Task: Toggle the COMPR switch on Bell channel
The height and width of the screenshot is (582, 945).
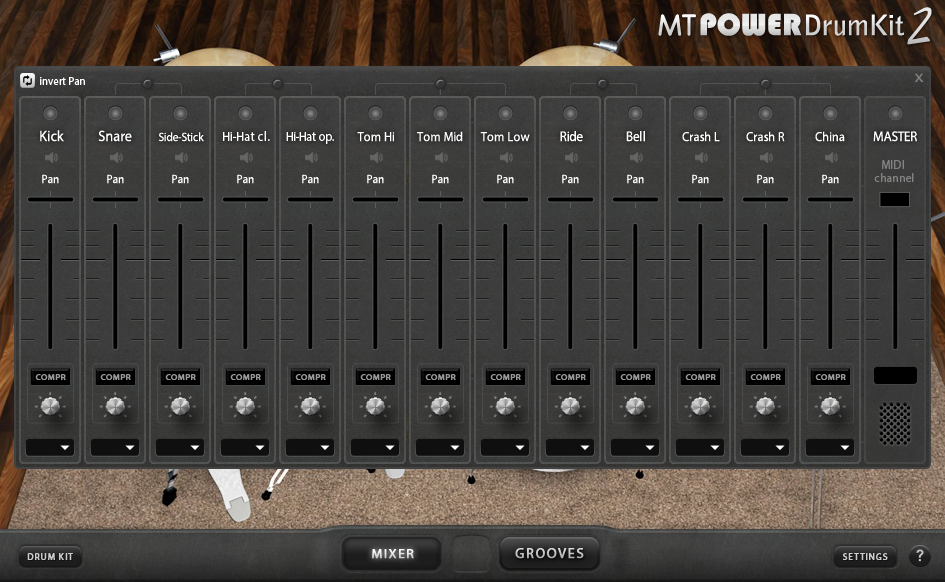Action: (x=636, y=377)
